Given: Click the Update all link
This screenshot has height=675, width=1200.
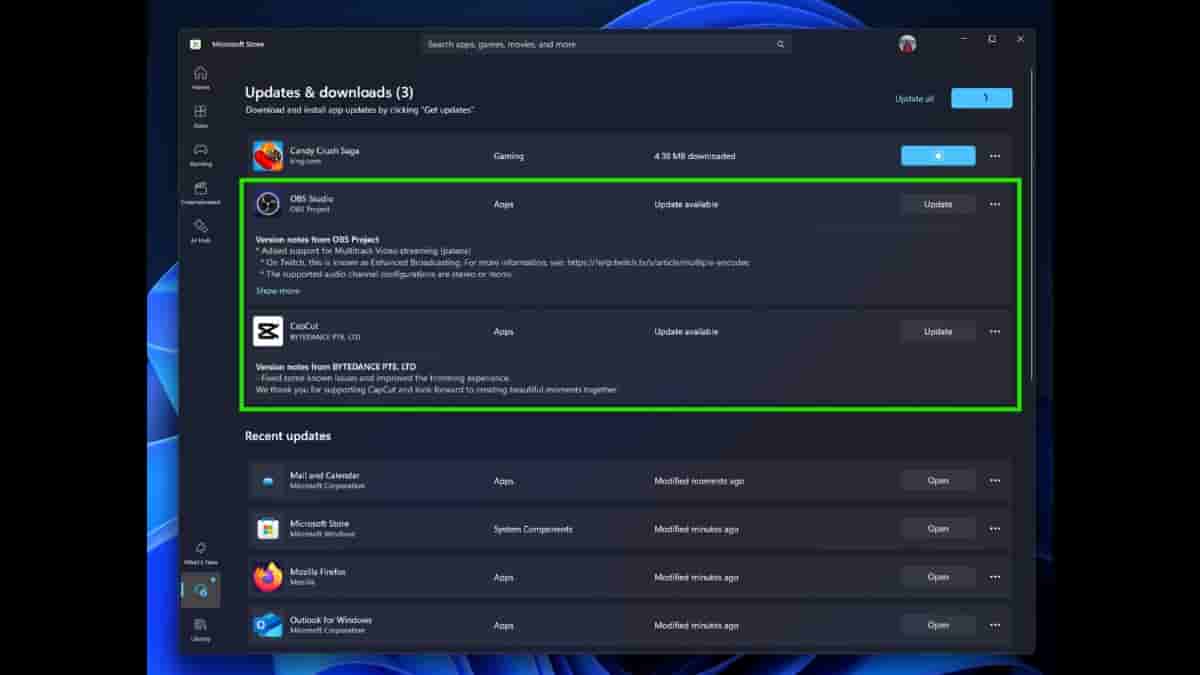Looking at the screenshot, I should 914,99.
